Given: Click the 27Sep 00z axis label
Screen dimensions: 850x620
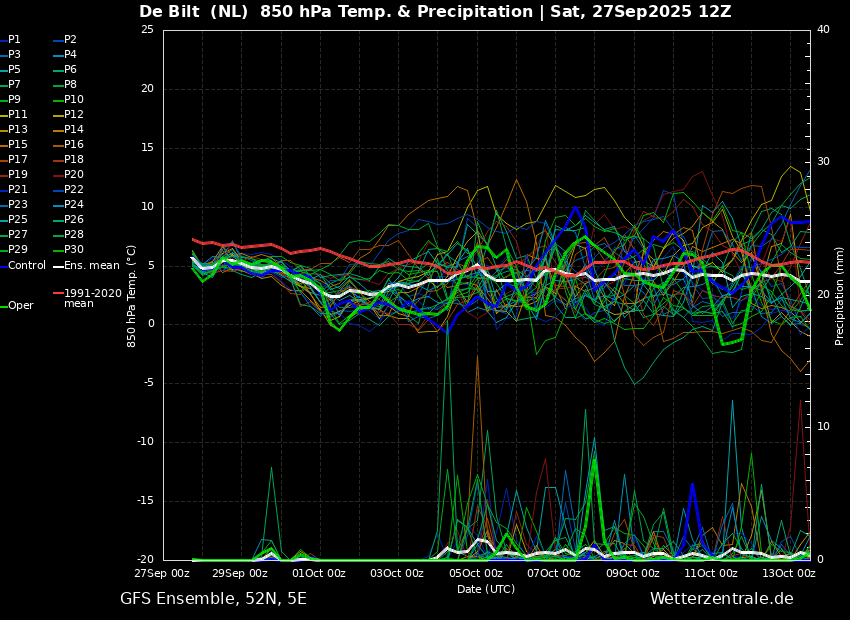Looking at the screenshot, I should point(163,573).
